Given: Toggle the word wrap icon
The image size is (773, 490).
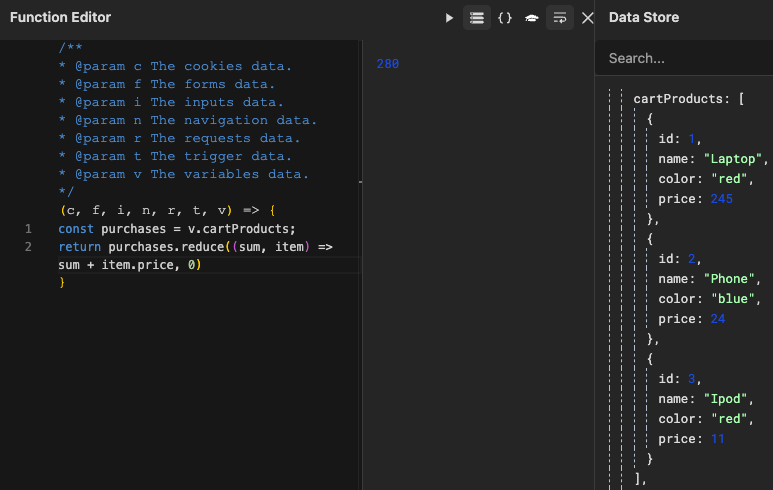Looking at the screenshot, I should click(560, 18).
